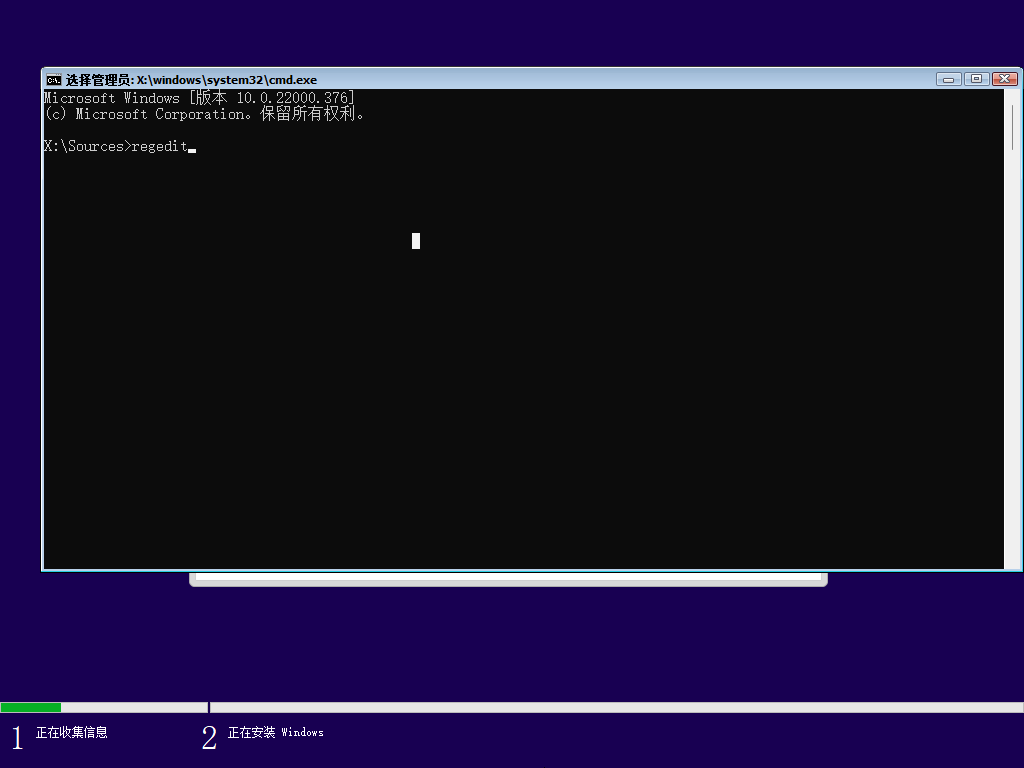
Task: Click the '正在收集信息' step label
Action: 71,732
